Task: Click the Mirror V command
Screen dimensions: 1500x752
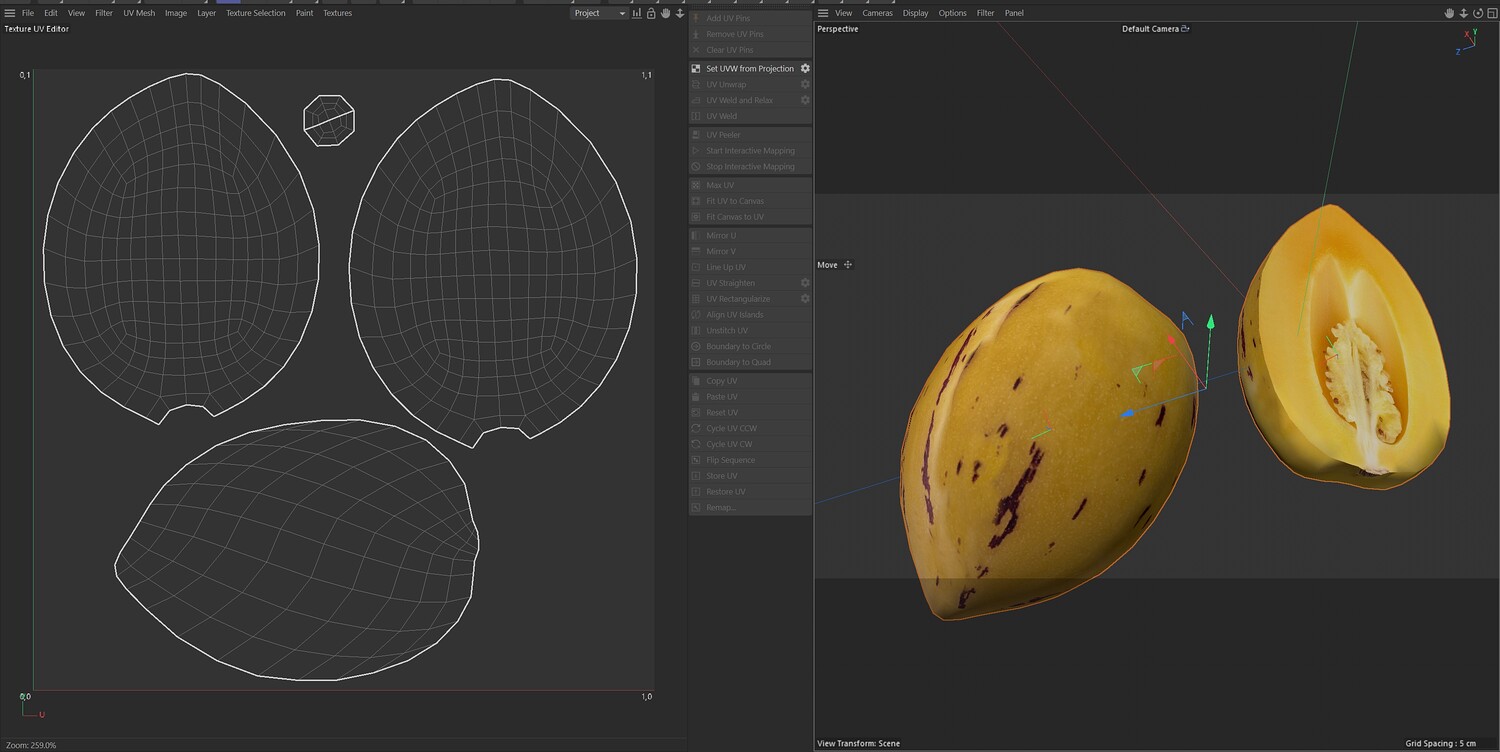Action: [750, 251]
